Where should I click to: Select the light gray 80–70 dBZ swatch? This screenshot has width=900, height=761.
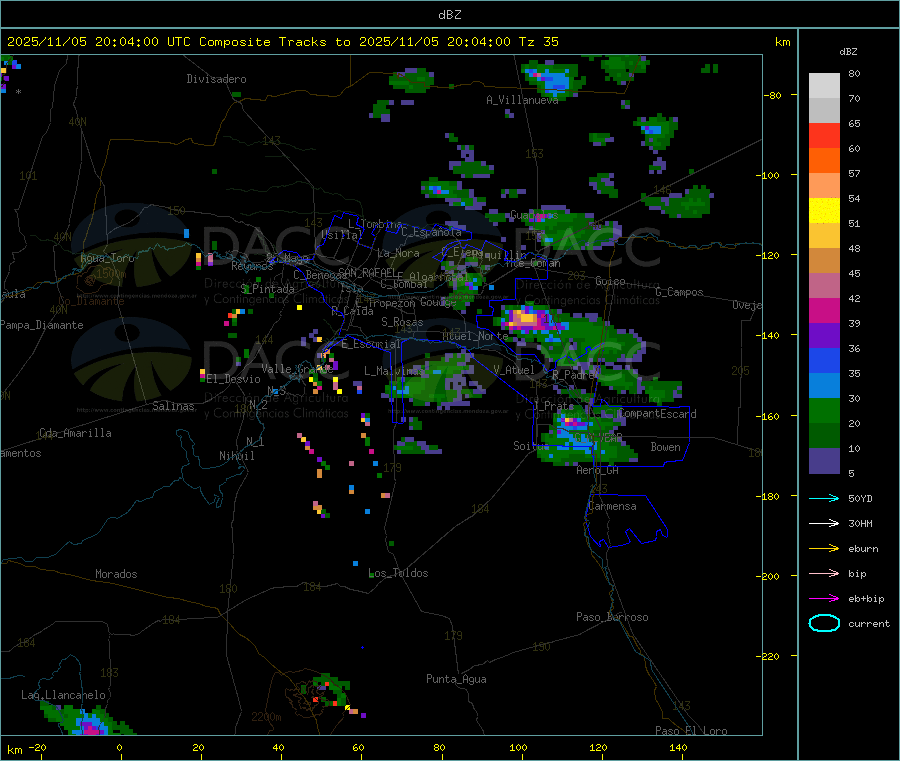pos(824,86)
